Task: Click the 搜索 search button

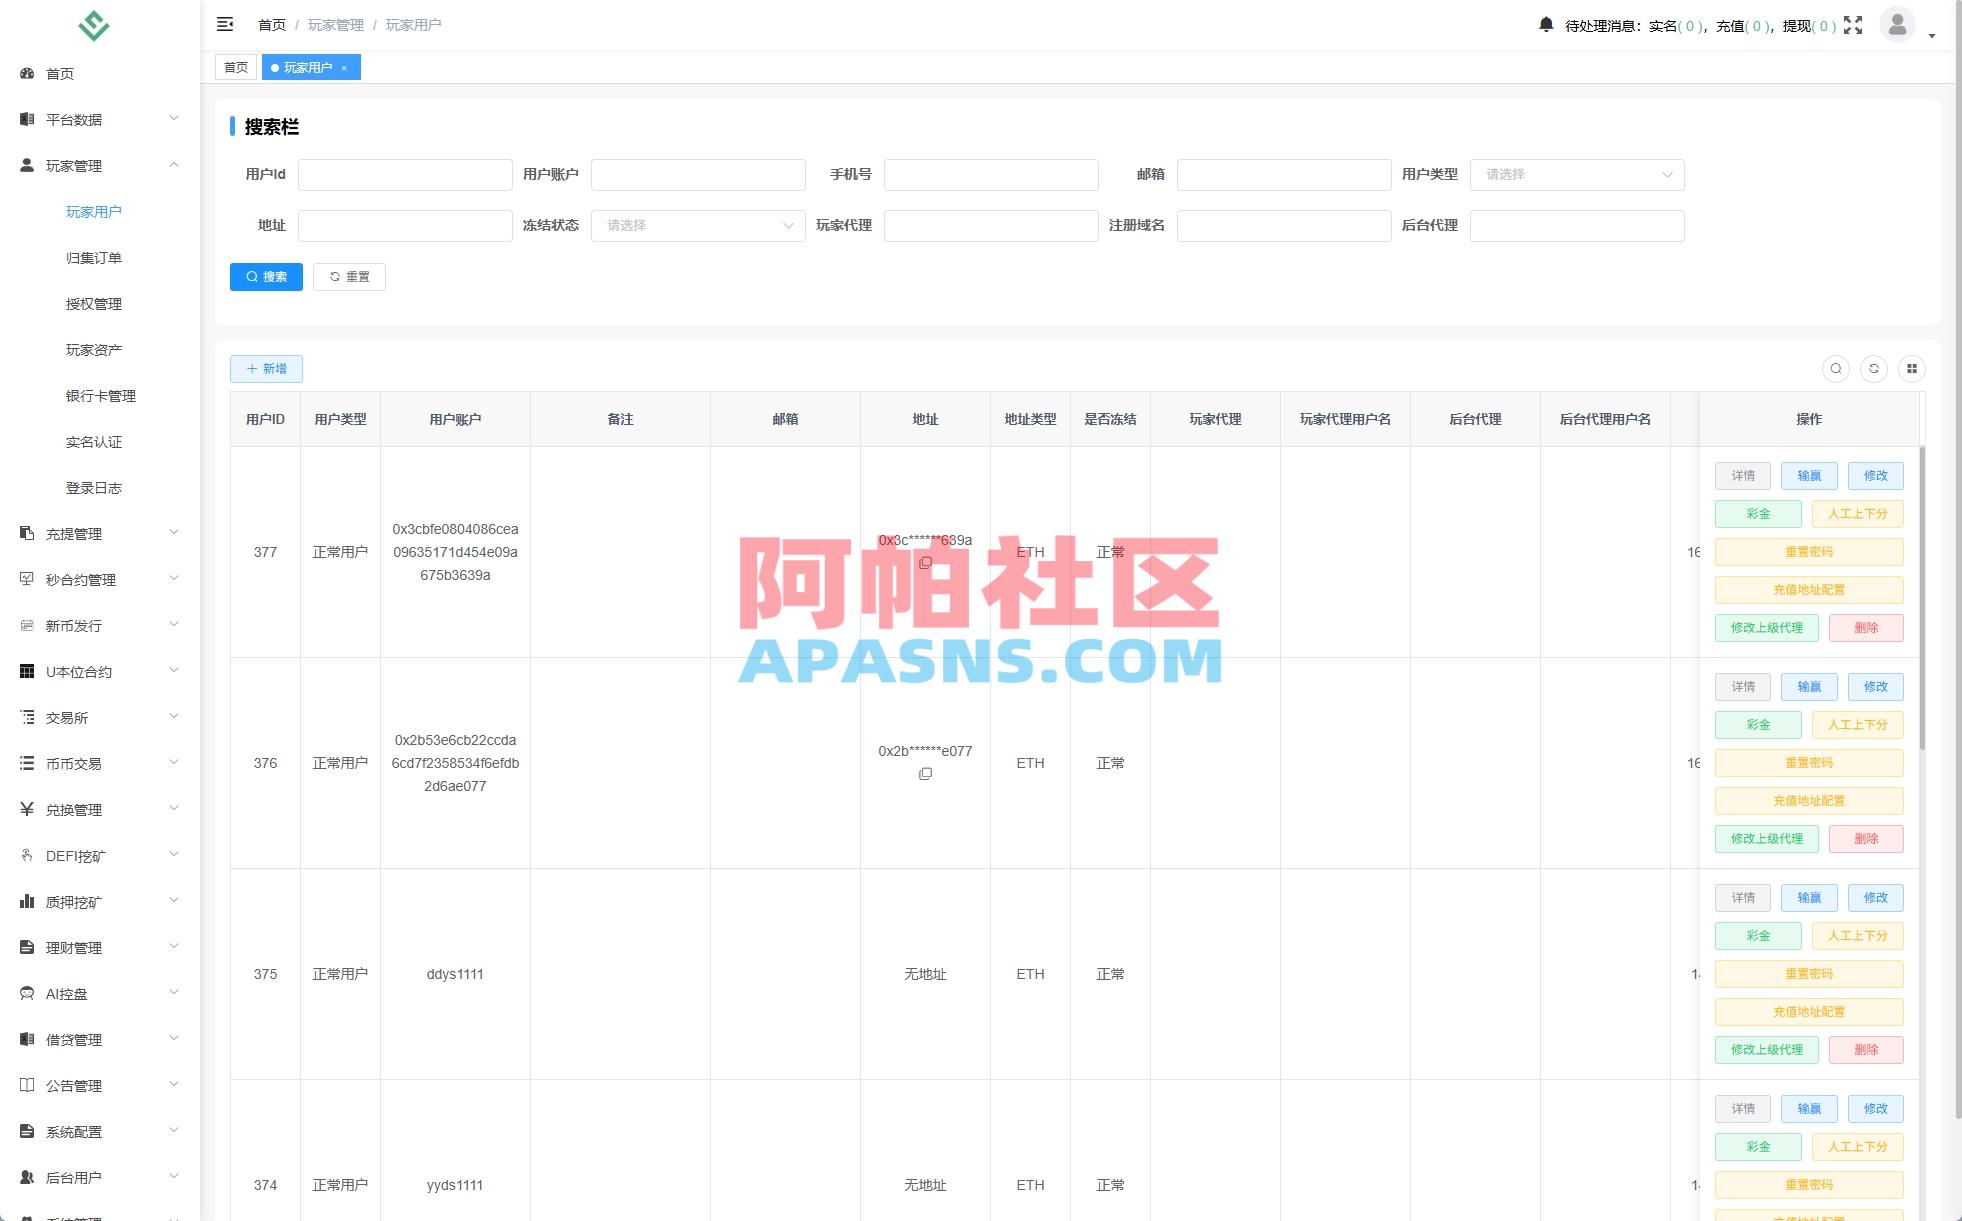Action: click(x=266, y=277)
